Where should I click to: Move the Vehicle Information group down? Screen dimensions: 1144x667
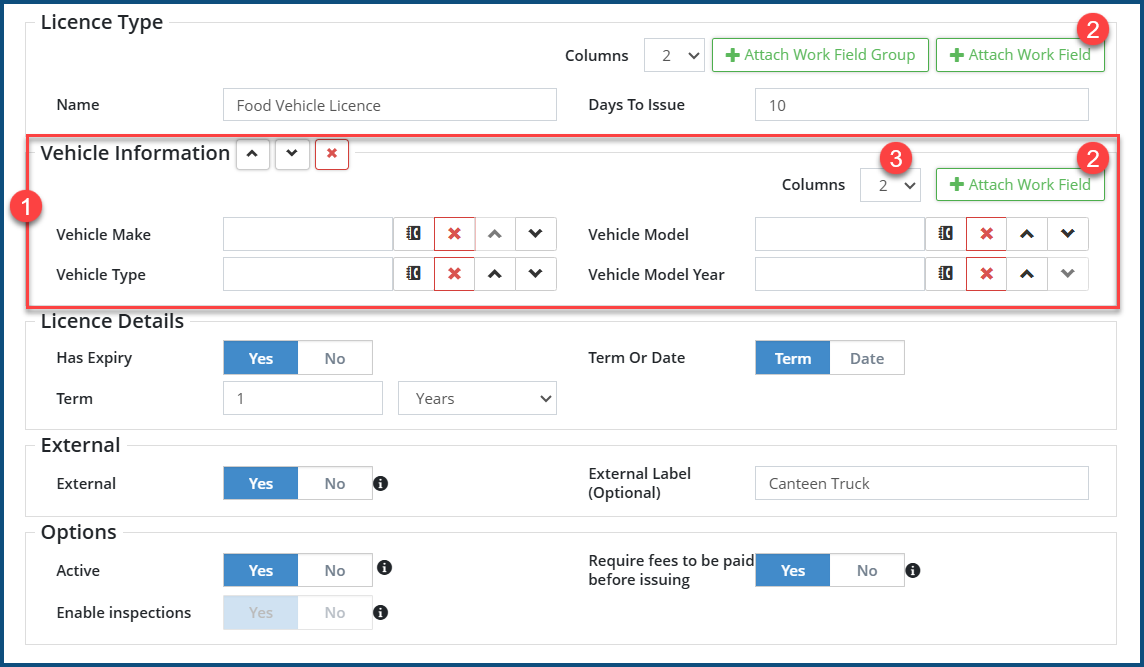pyautogui.click(x=292, y=154)
